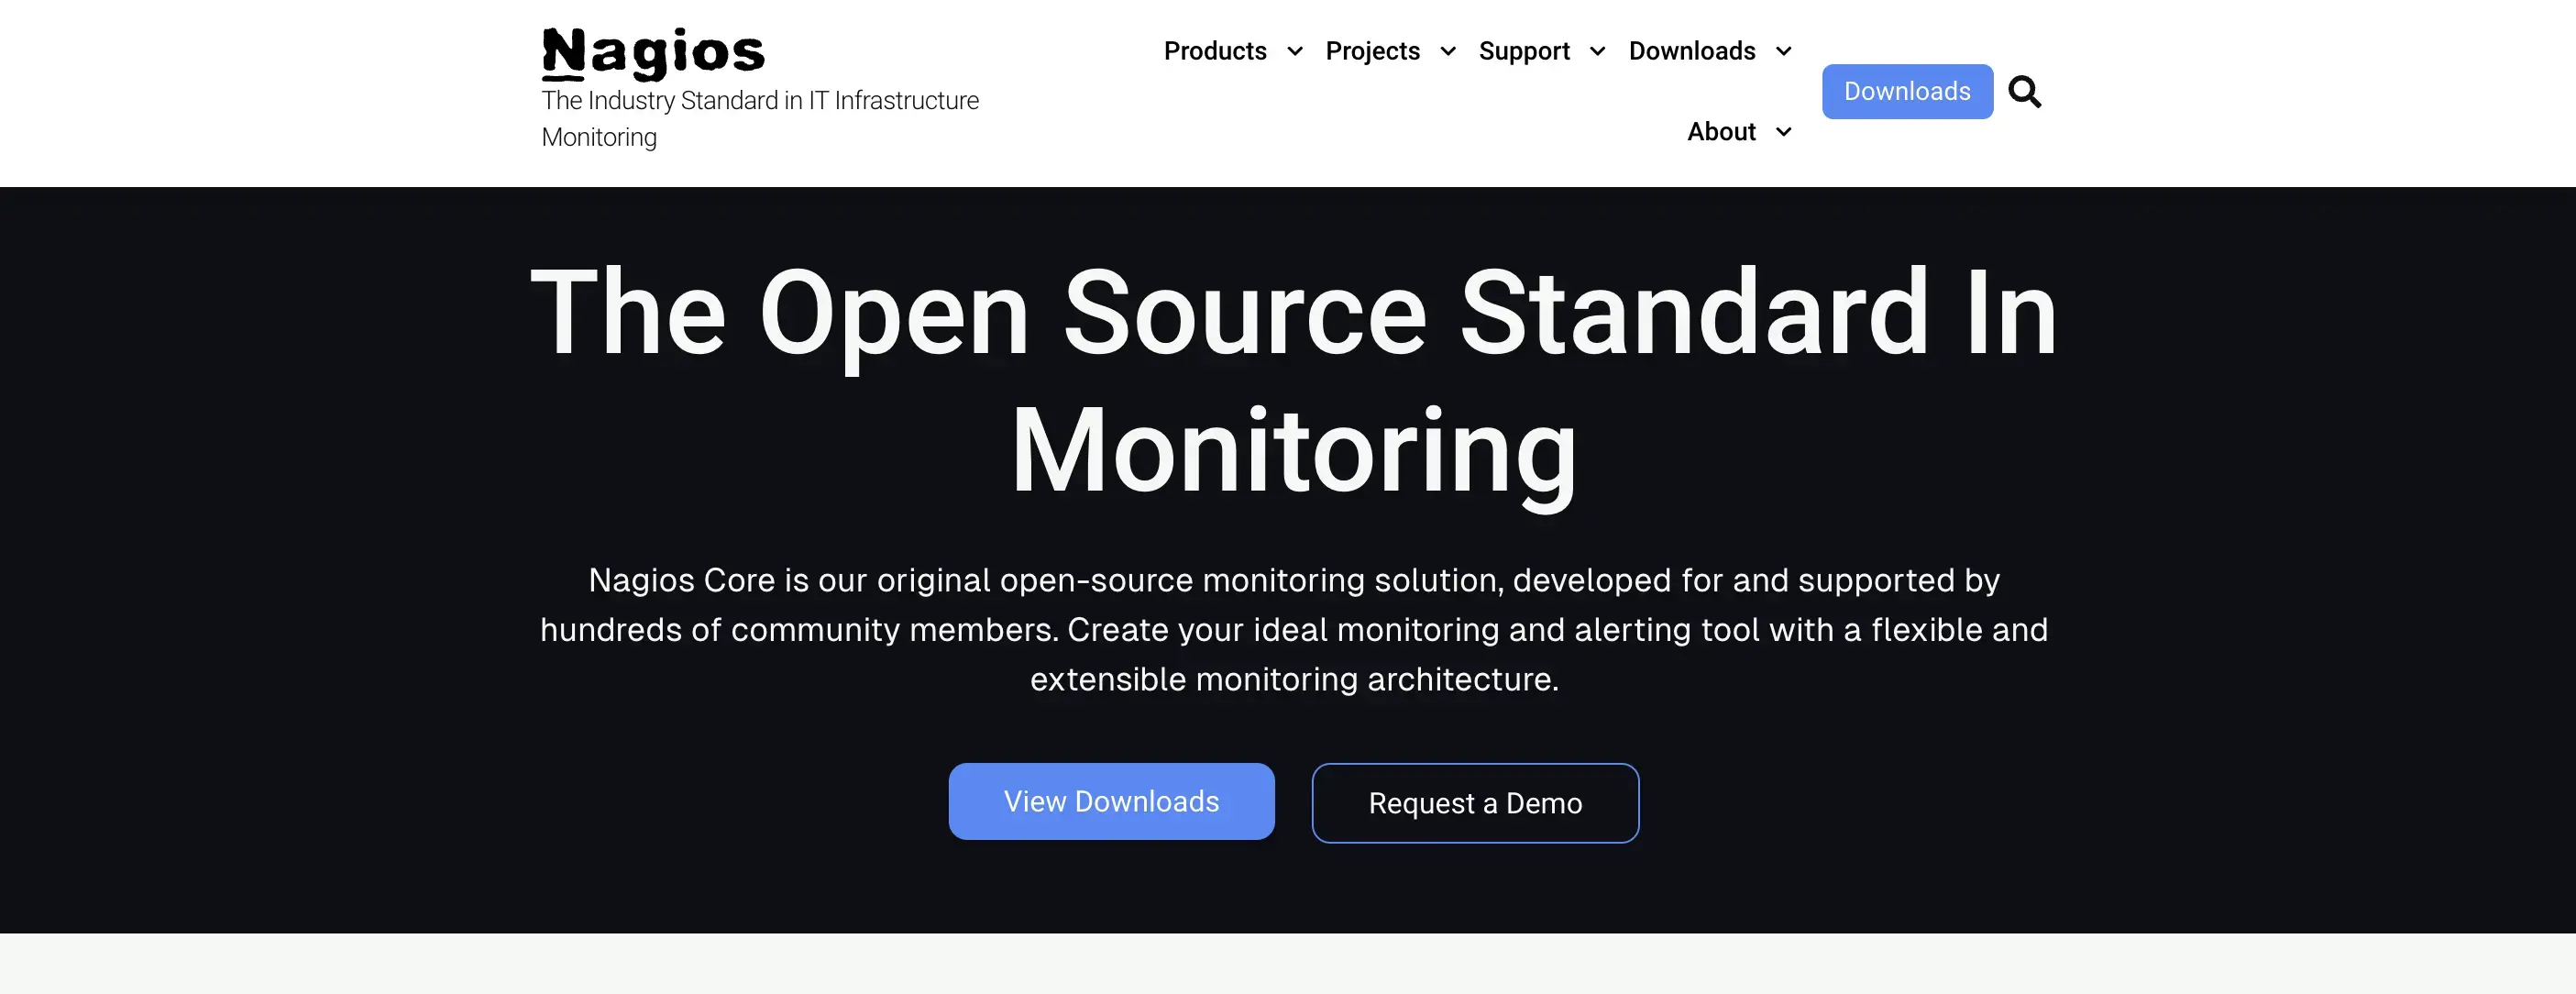Open the Projects menu
Viewport: 2576px width, 994px height.
[1372, 51]
